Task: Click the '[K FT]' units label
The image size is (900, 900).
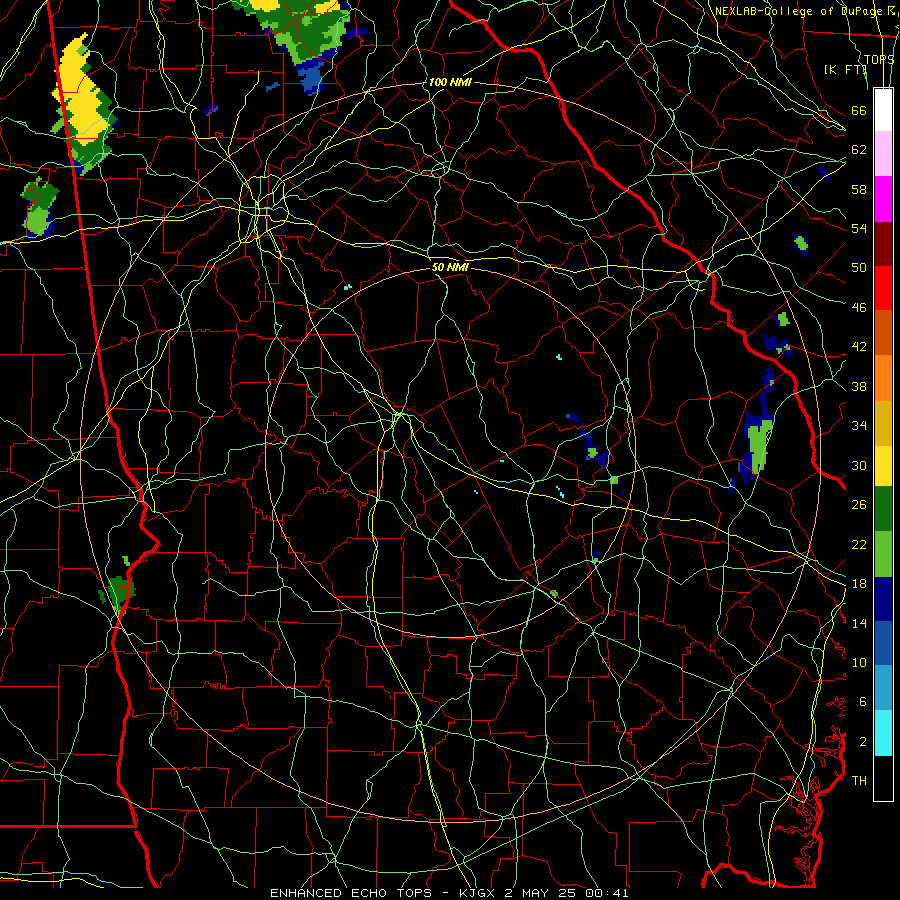Action: click(x=845, y=69)
